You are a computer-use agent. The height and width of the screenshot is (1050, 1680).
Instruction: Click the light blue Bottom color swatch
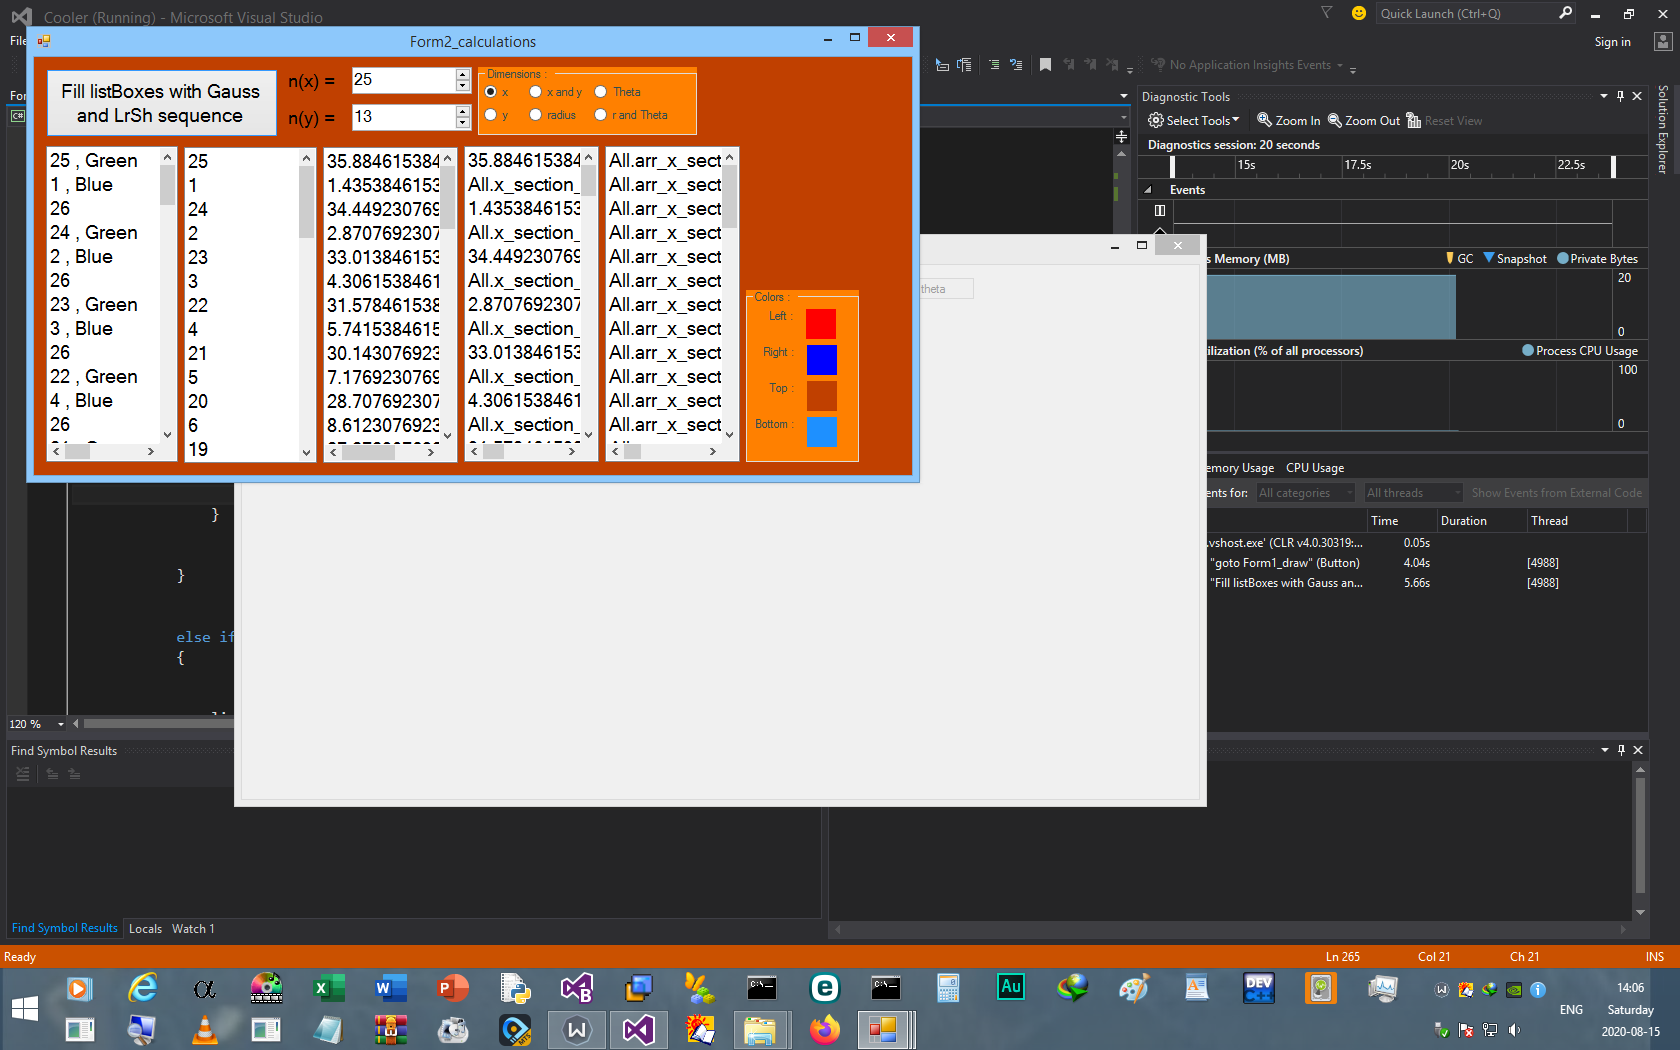[821, 432]
